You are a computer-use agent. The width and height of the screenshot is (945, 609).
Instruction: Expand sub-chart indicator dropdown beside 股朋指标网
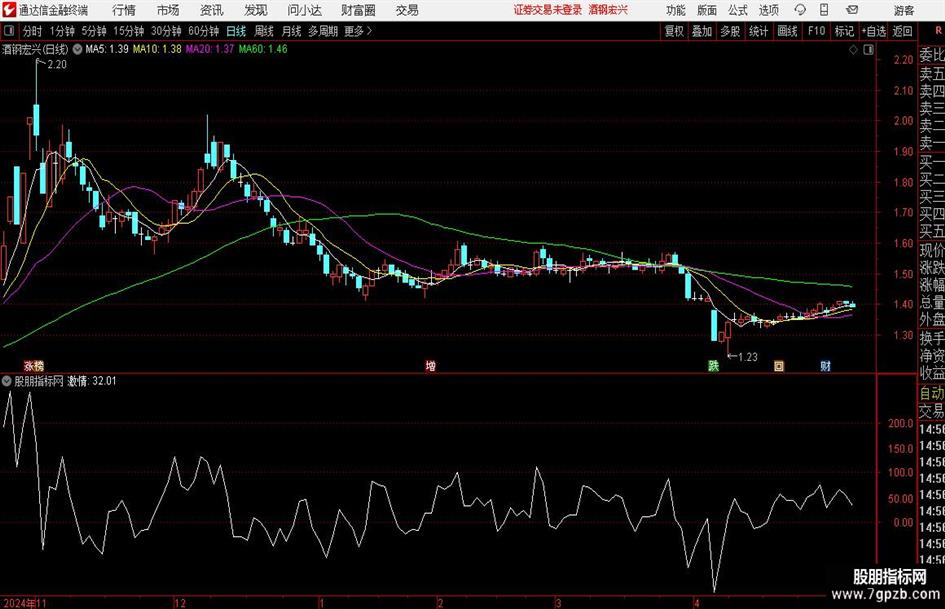point(7,381)
